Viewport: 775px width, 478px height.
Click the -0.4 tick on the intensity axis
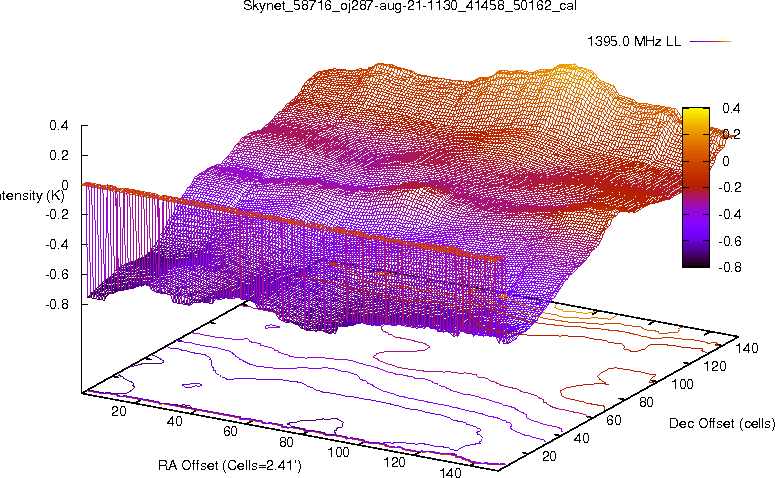coord(56,244)
